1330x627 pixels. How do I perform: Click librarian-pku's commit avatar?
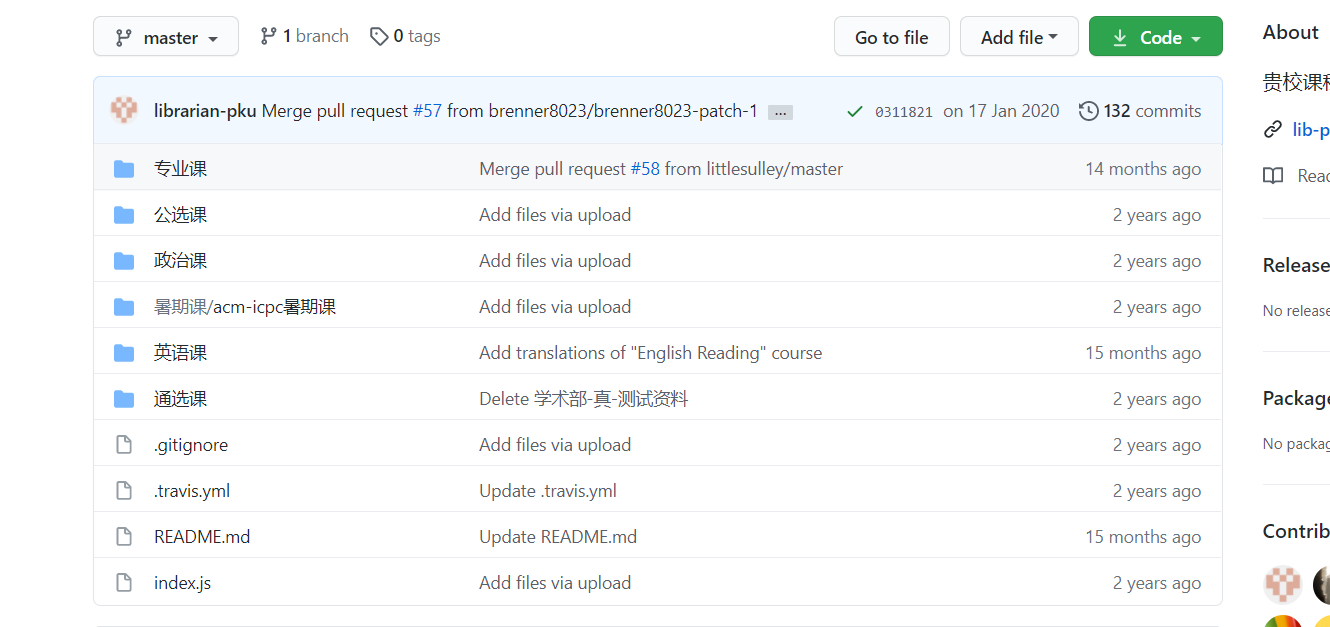point(123,111)
